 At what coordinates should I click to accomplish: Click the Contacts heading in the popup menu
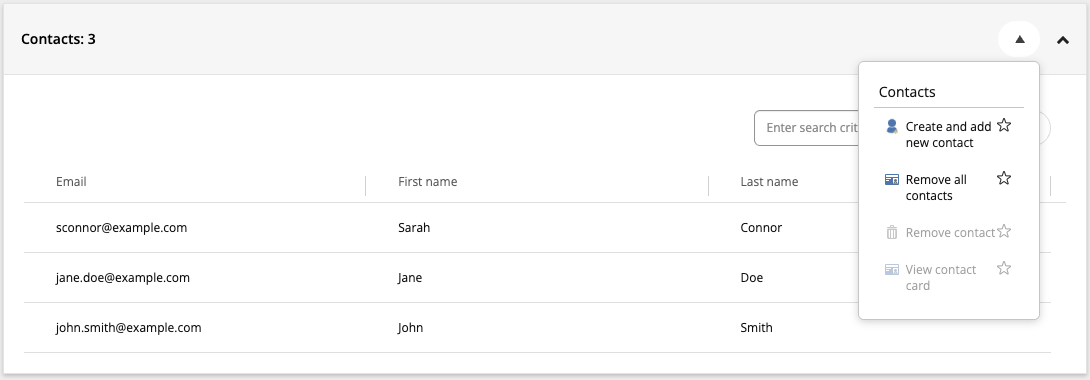pos(907,92)
